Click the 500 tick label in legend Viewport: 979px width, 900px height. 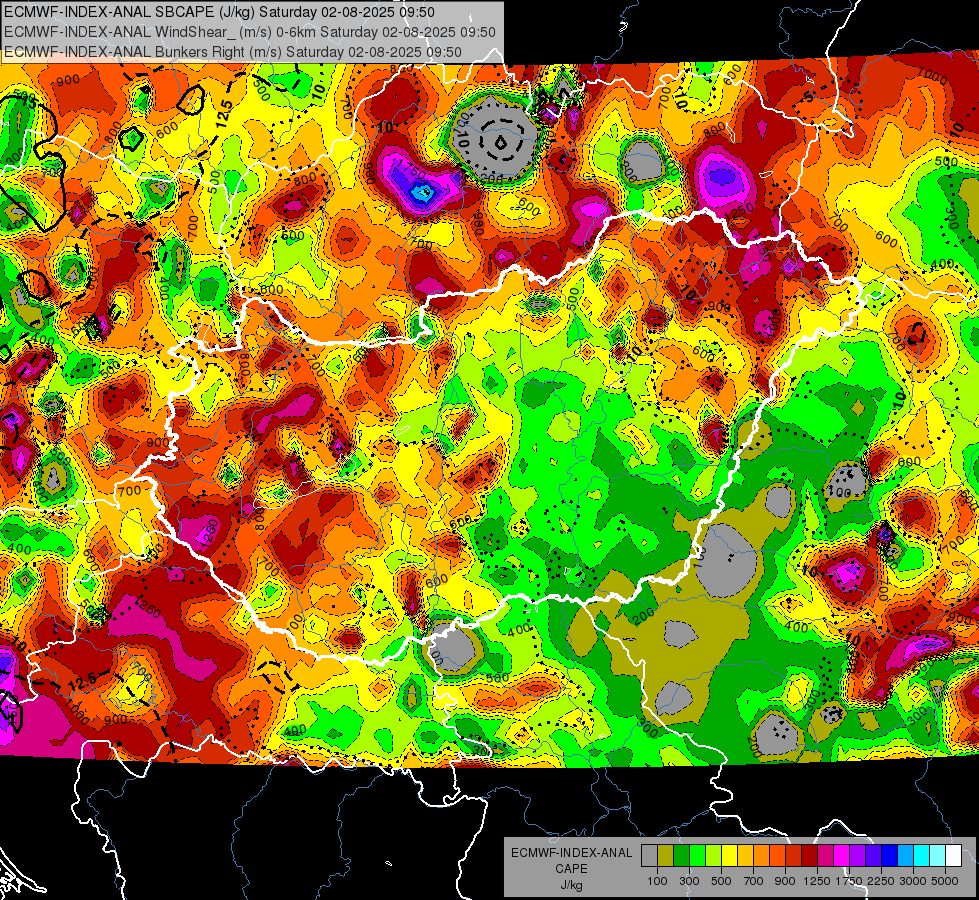(x=721, y=881)
